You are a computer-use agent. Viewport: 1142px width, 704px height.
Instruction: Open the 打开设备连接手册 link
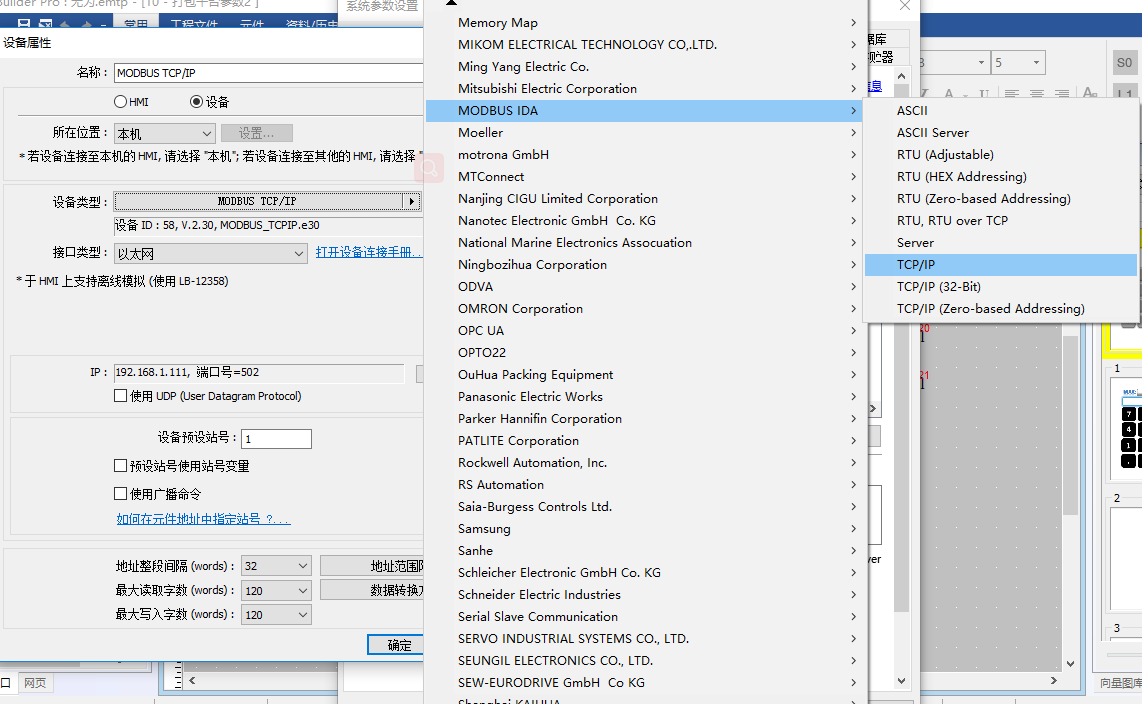coord(368,252)
